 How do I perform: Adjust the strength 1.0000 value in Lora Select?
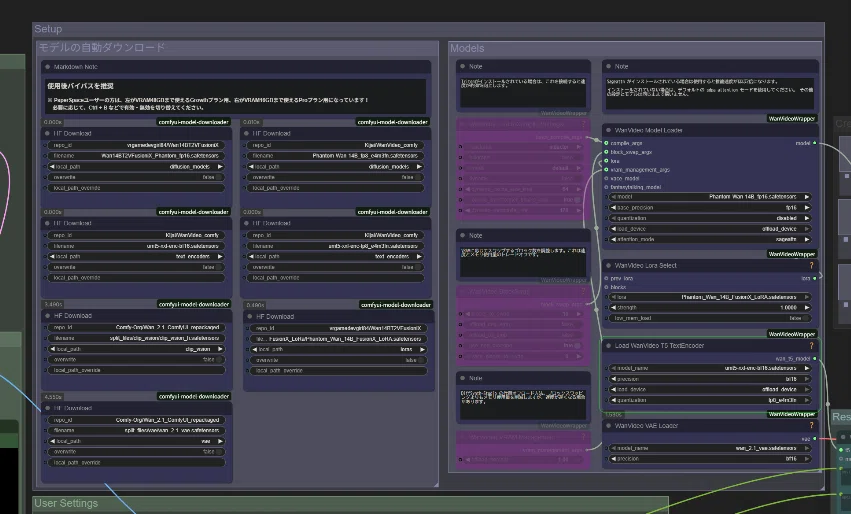(x=710, y=307)
